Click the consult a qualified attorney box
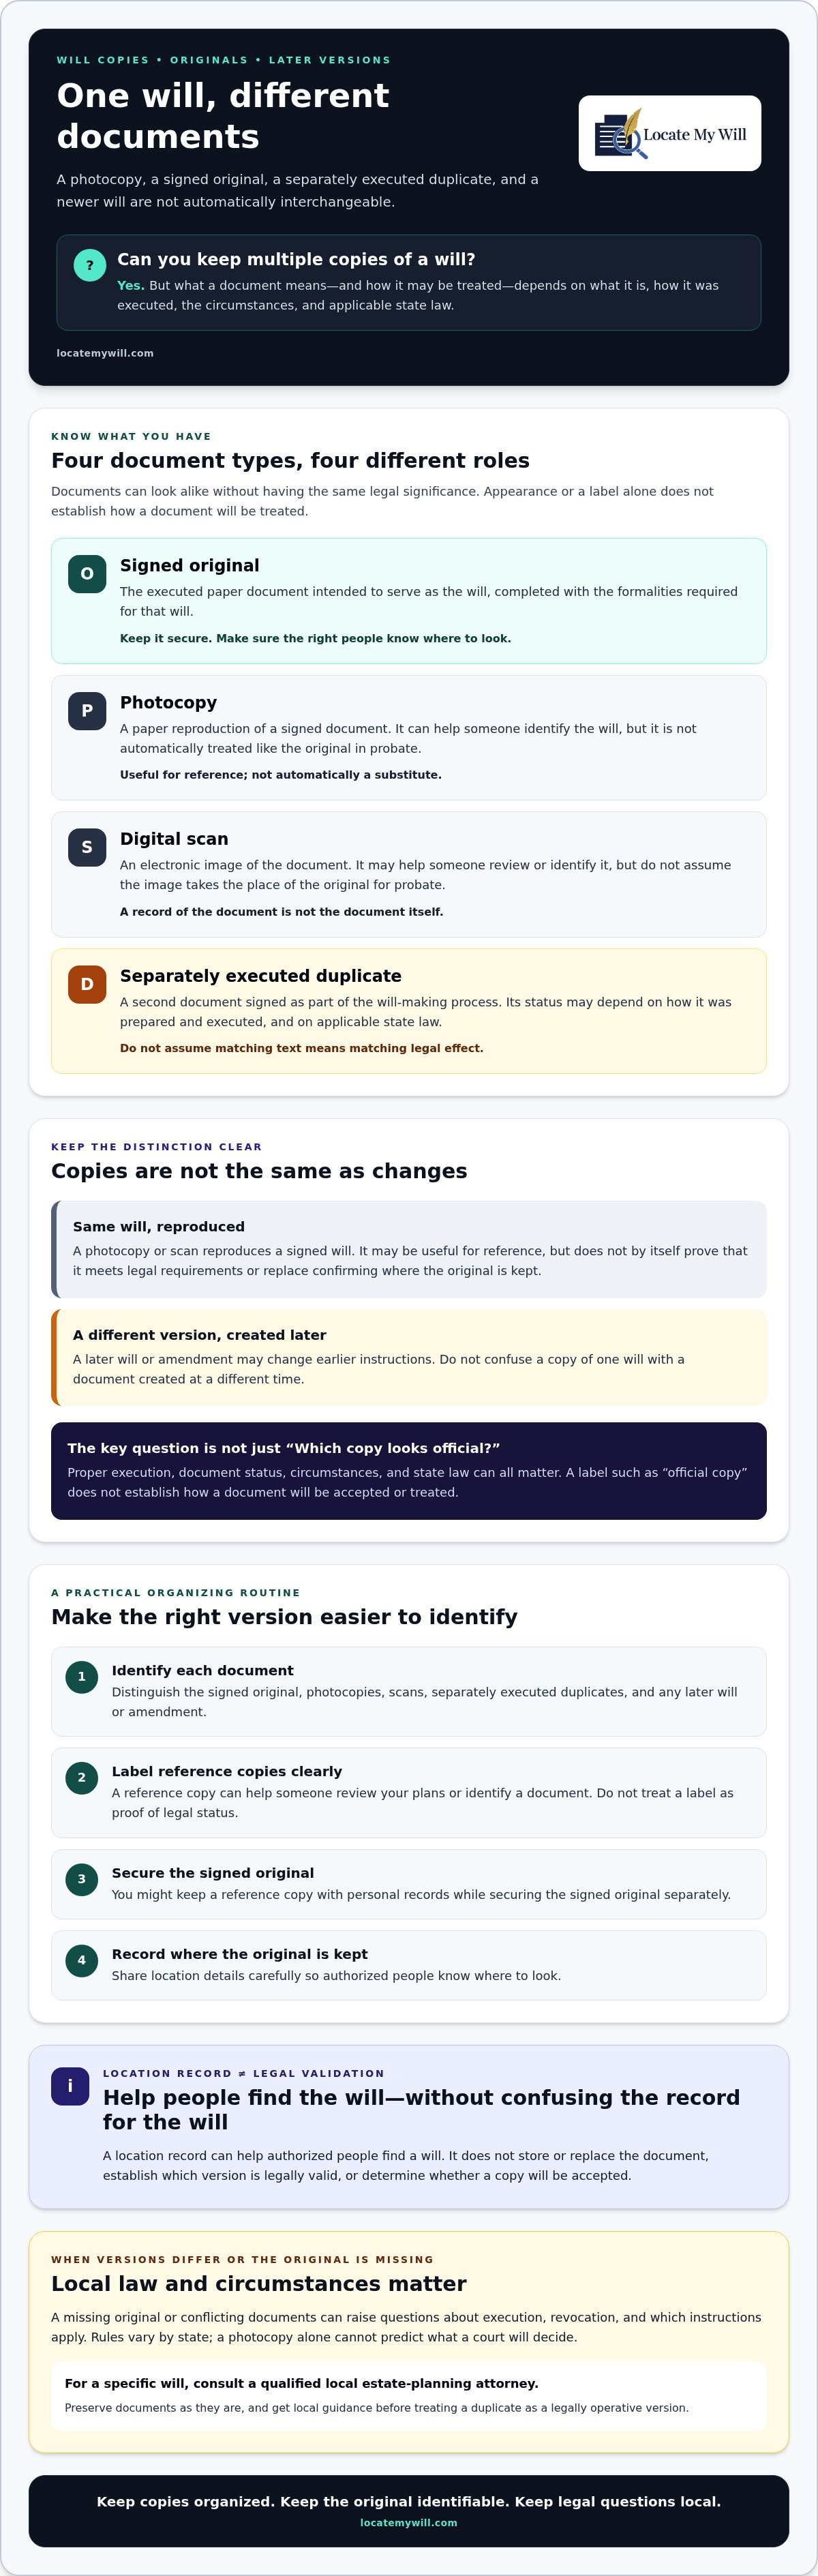 pyautogui.click(x=409, y=2396)
